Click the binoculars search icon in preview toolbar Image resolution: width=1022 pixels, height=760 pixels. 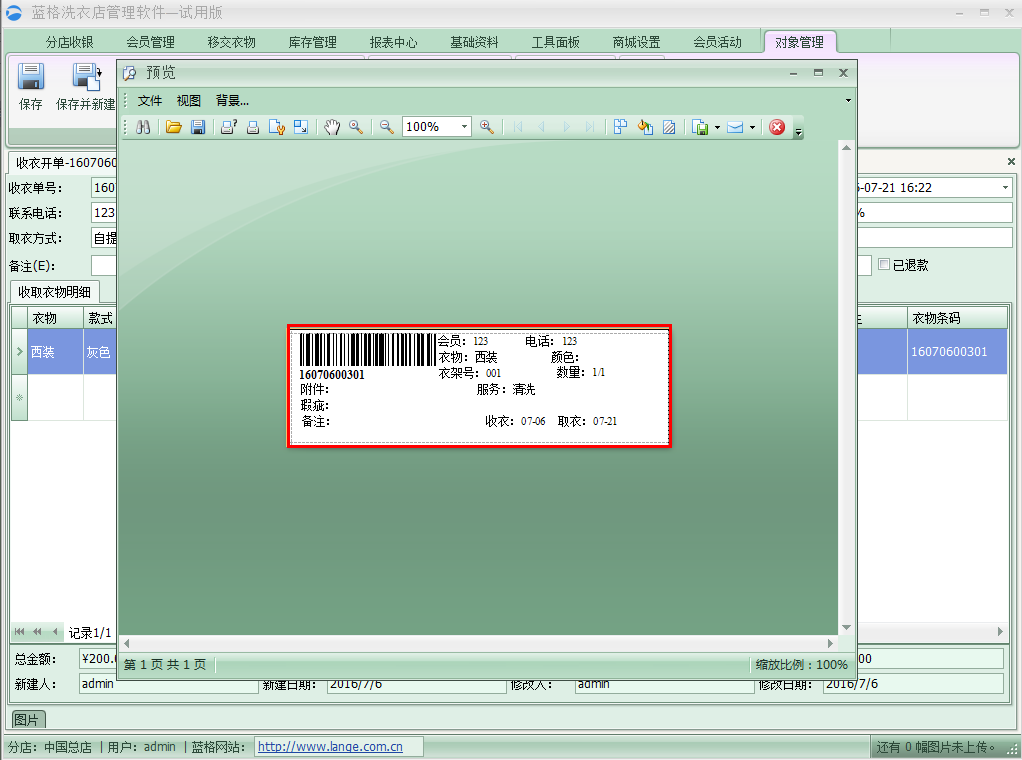click(x=143, y=127)
